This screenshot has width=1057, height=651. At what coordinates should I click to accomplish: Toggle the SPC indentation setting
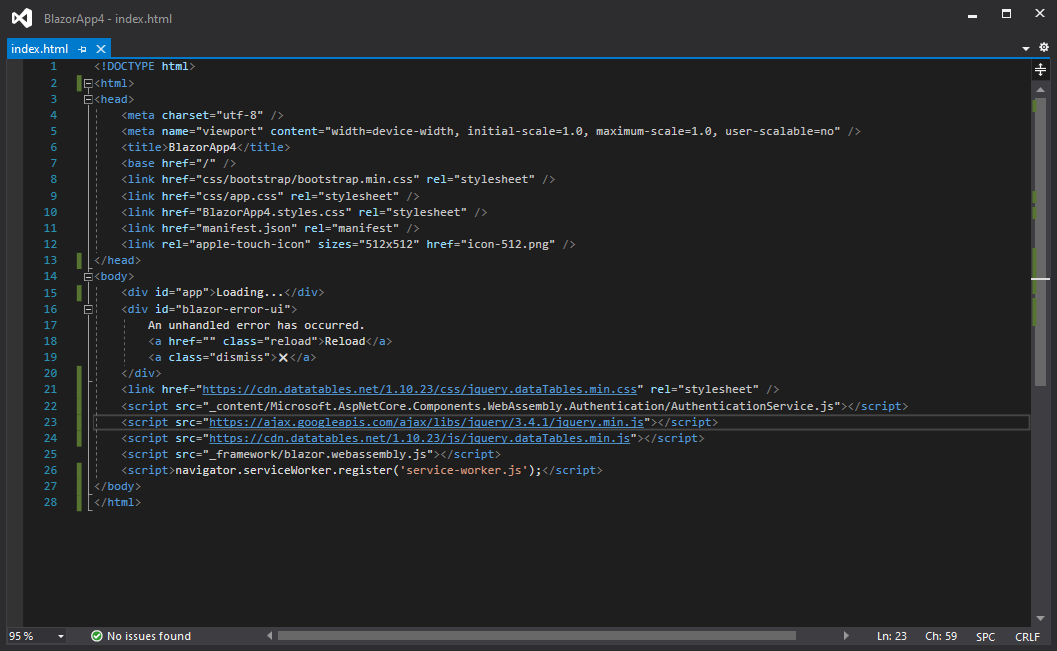pyautogui.click(x=985, y=636)
